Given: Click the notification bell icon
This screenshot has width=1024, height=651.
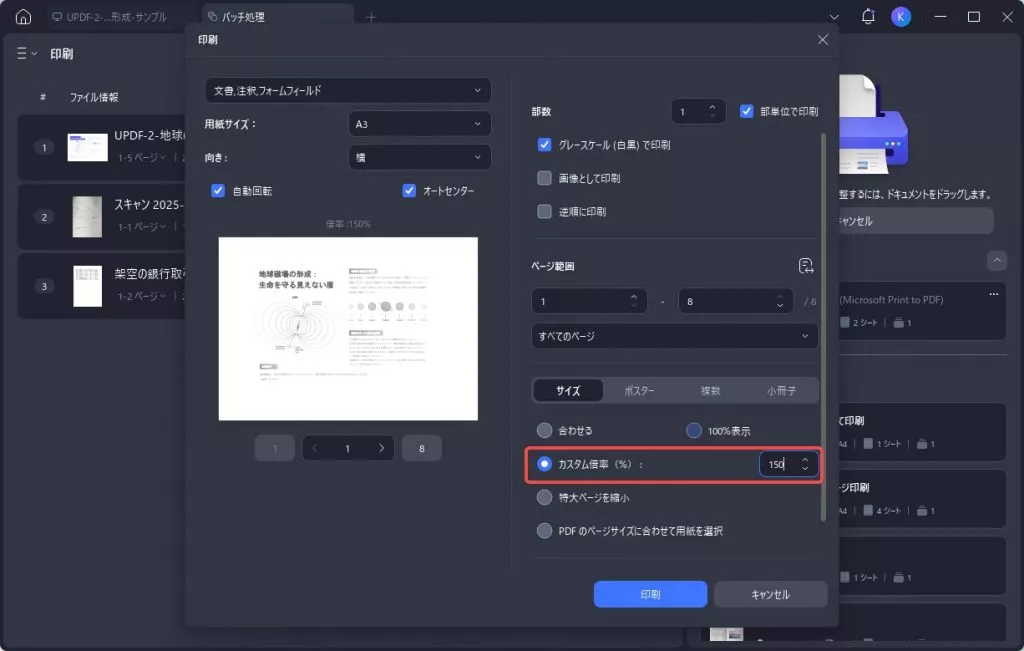Looking at the screenshot, I should click(x=868, y=16).
